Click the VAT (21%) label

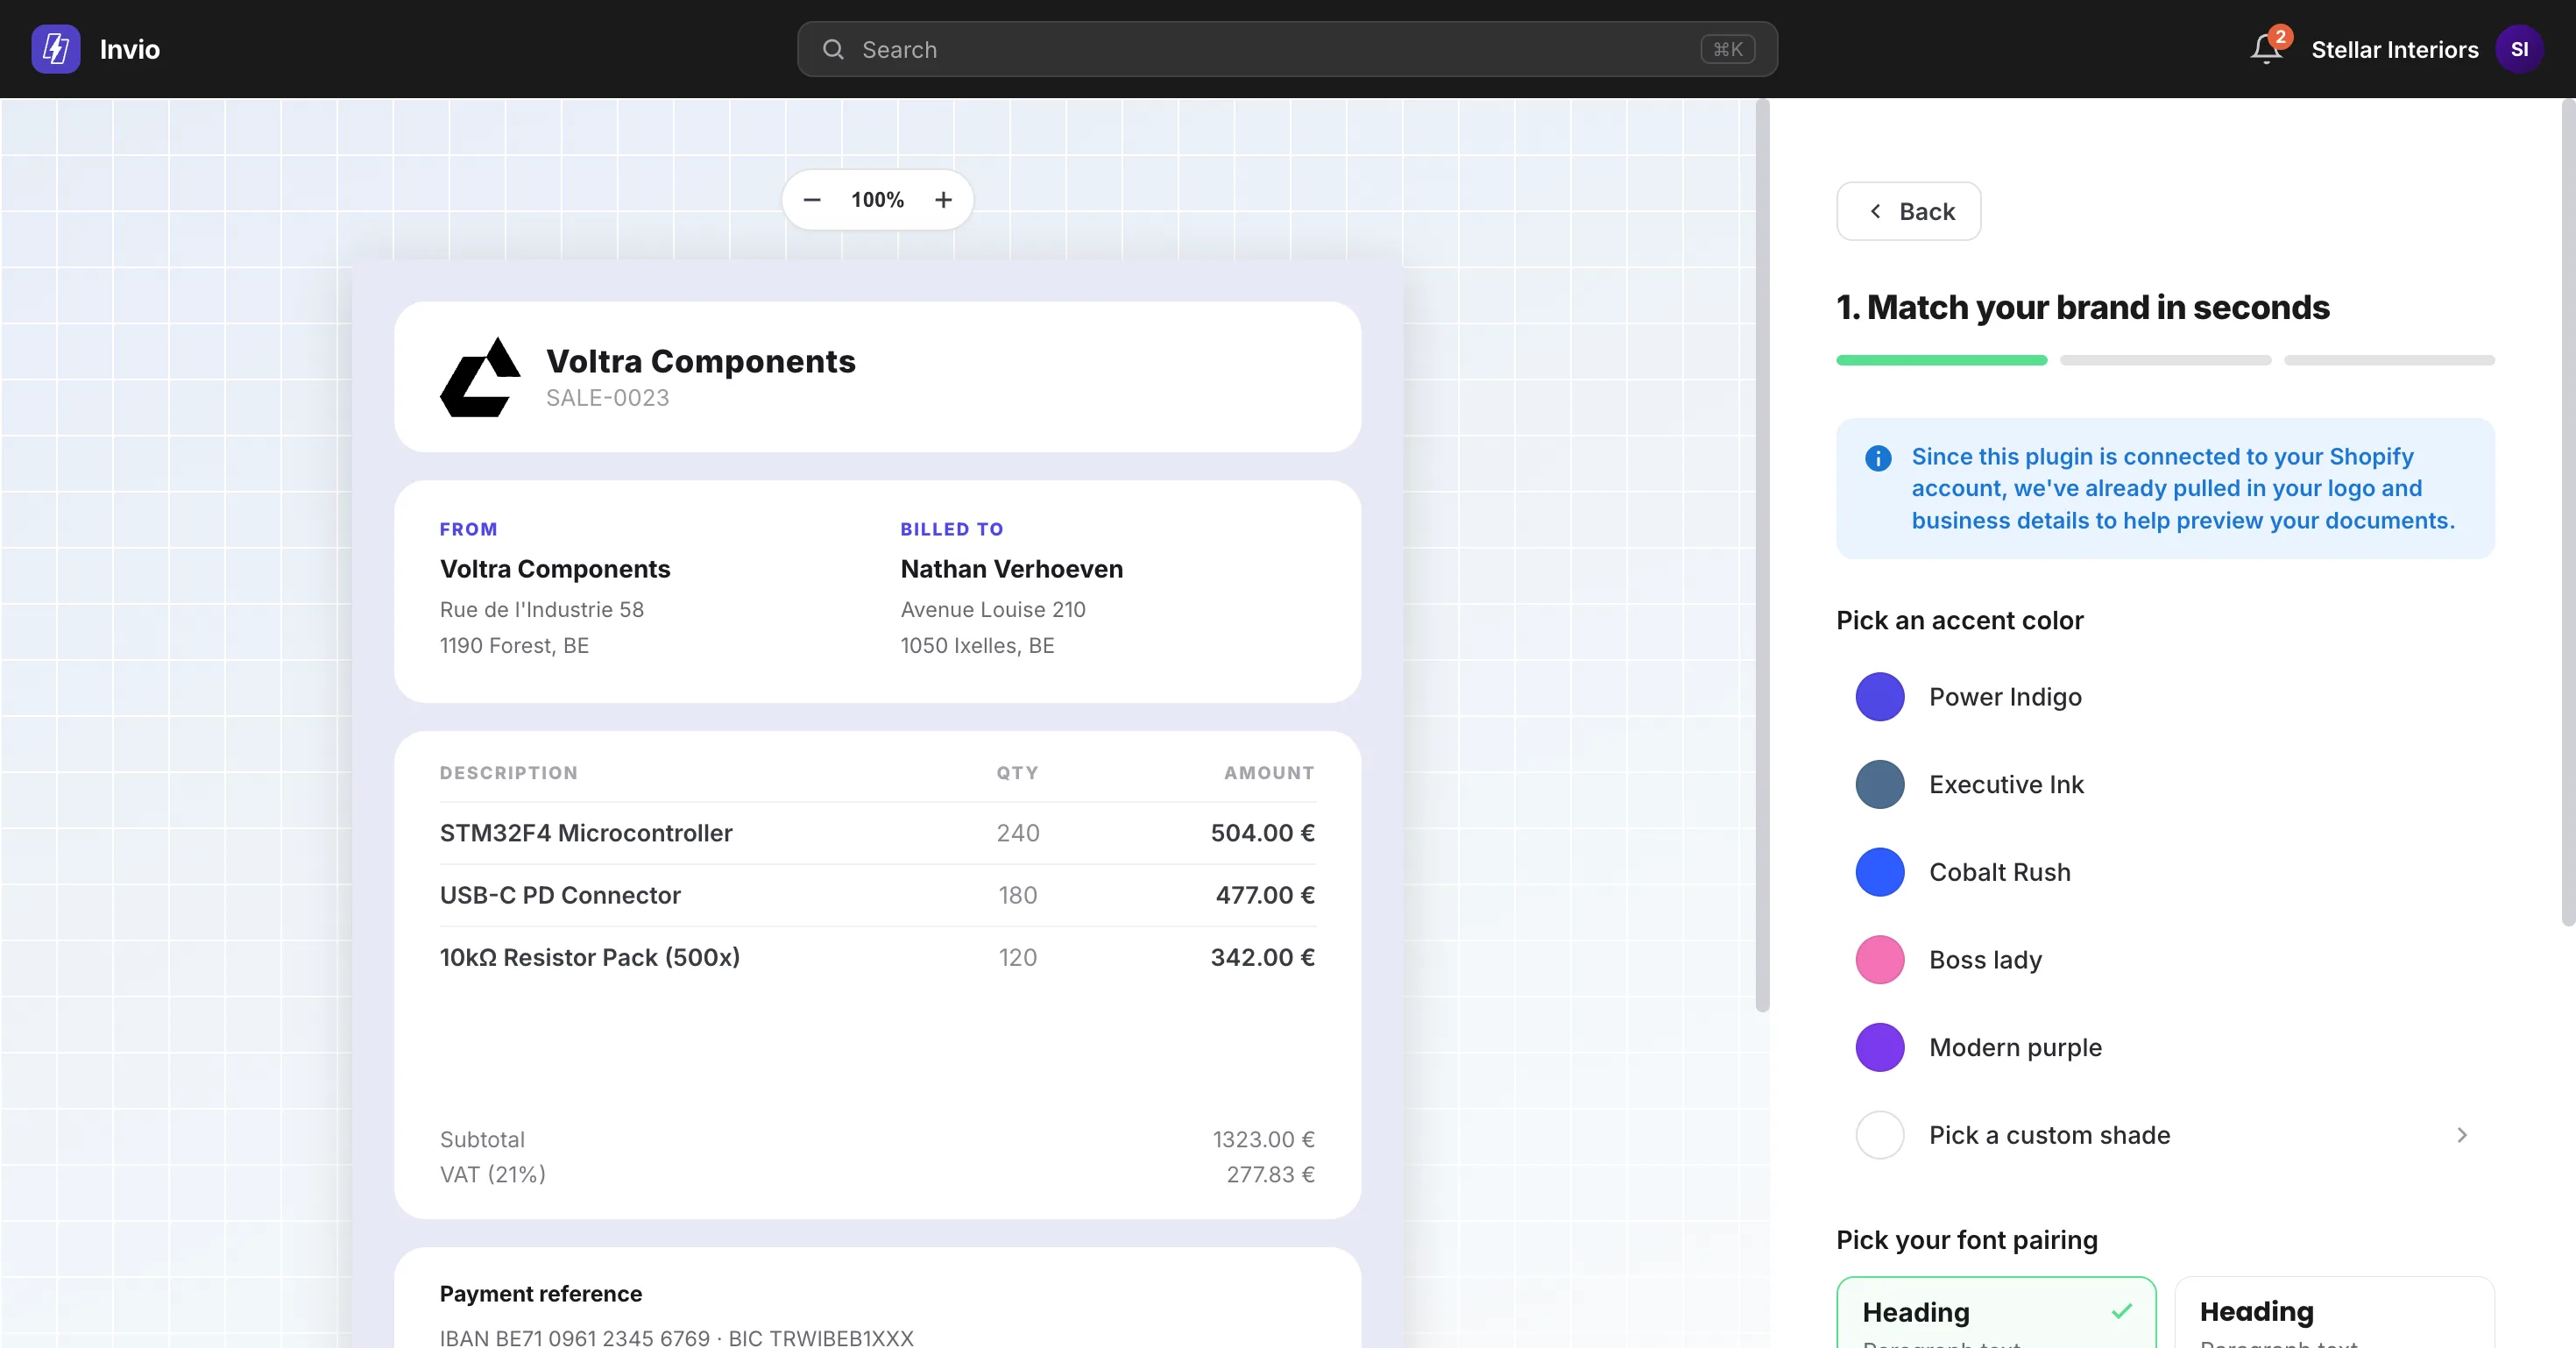[x=493, y=1175]
